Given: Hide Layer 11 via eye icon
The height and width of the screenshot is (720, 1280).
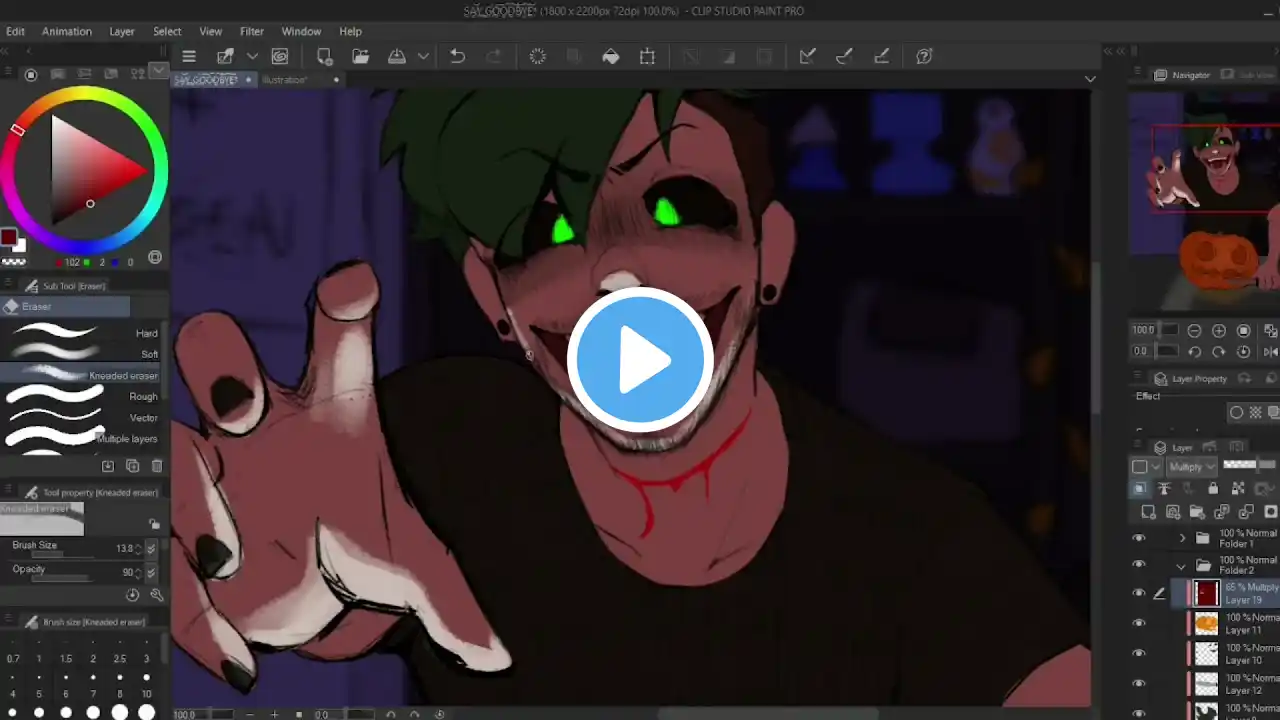Looking at the screenshot, I should (x=1138, y=623).
